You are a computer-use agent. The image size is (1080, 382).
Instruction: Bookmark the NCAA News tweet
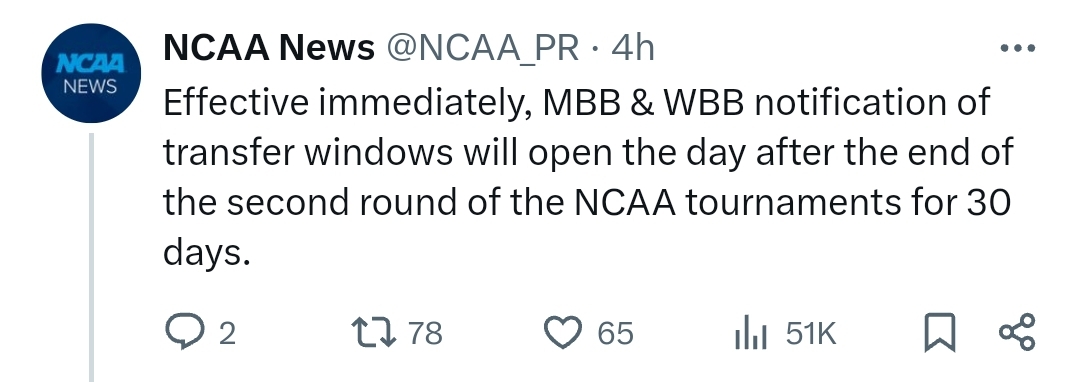(939, 332)
